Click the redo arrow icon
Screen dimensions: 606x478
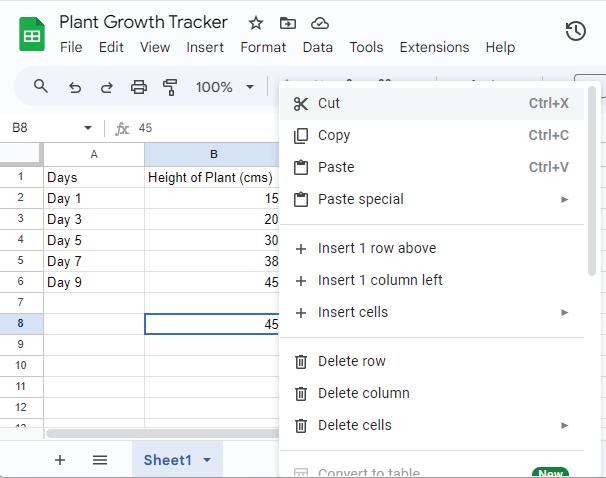click(106, 87)
